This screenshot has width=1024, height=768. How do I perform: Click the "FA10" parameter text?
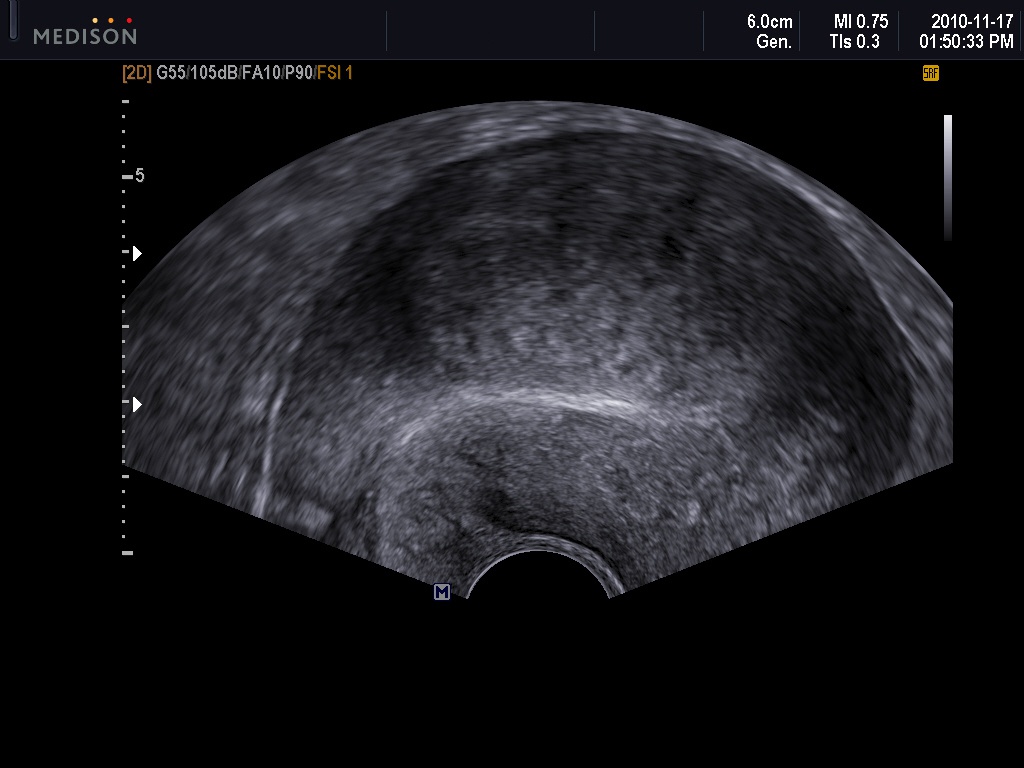261,72
